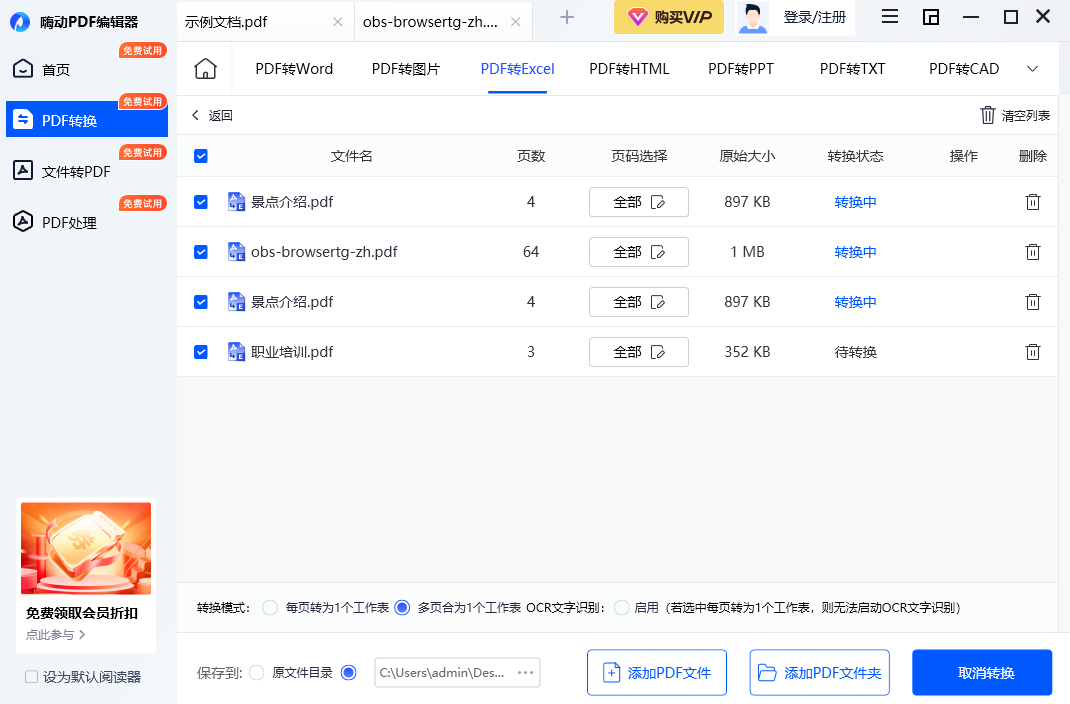The width and height of the screenshot is (1070, 704).
Task: Switch to the PDF转Word tab
Action: (294, 69)
